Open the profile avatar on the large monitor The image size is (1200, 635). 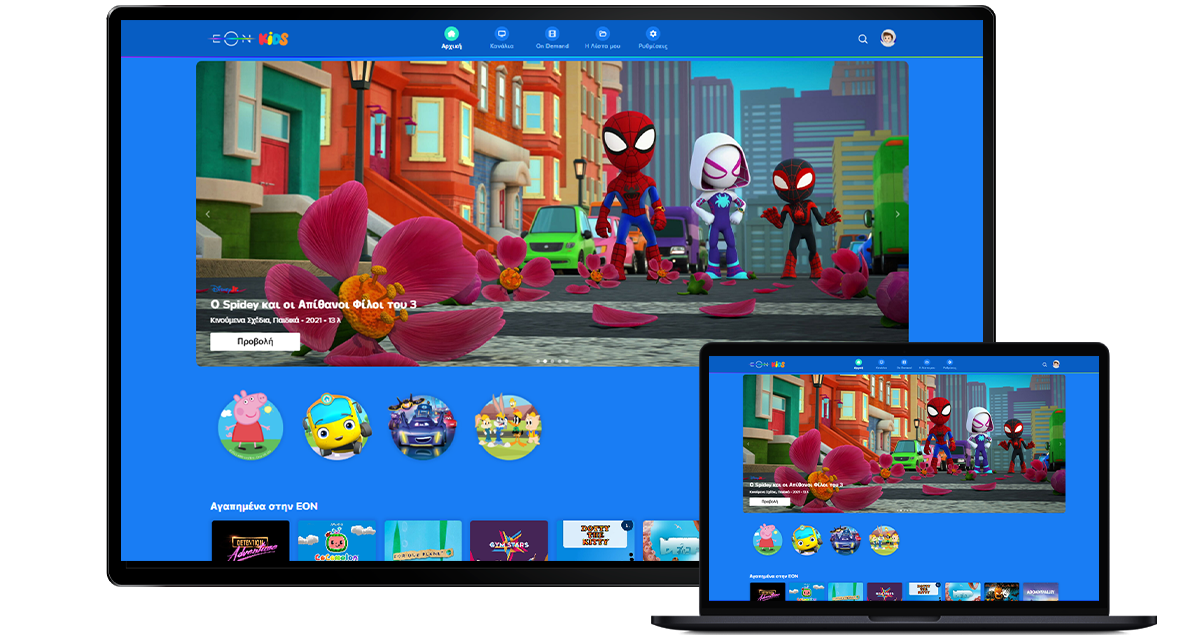[888, 38]
